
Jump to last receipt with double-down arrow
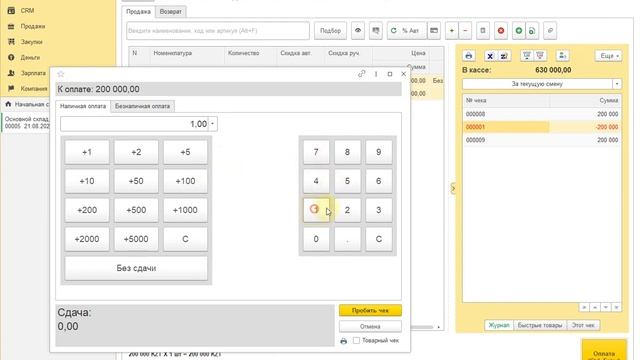616,307
